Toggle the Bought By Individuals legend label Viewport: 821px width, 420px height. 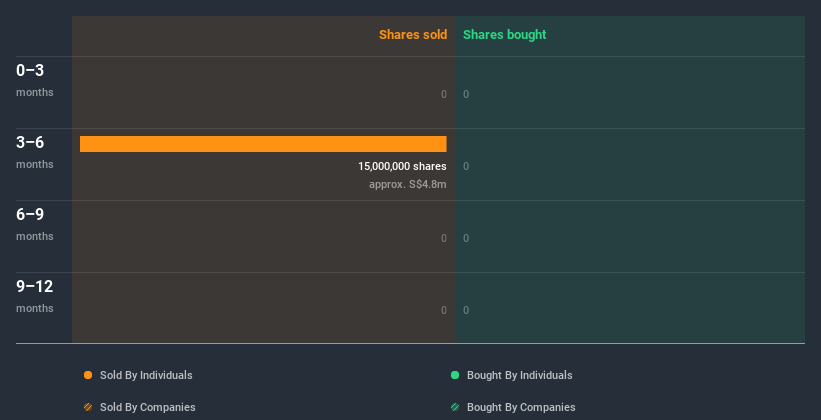[x=519, y=375]
